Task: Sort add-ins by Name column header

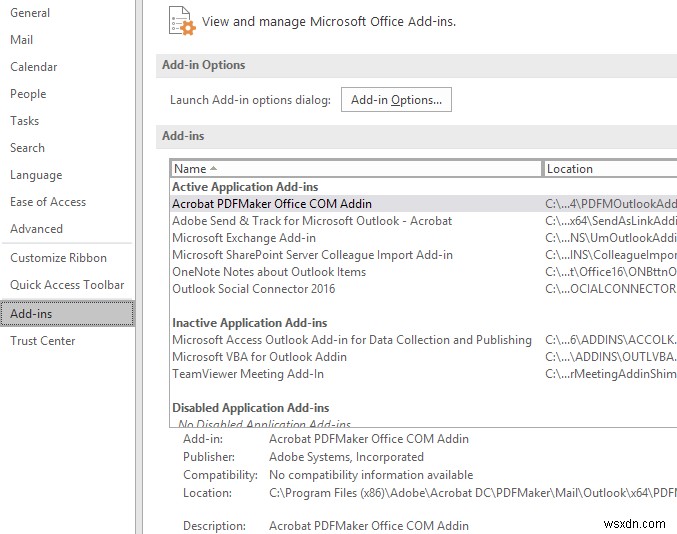Action: click(356, 169)
